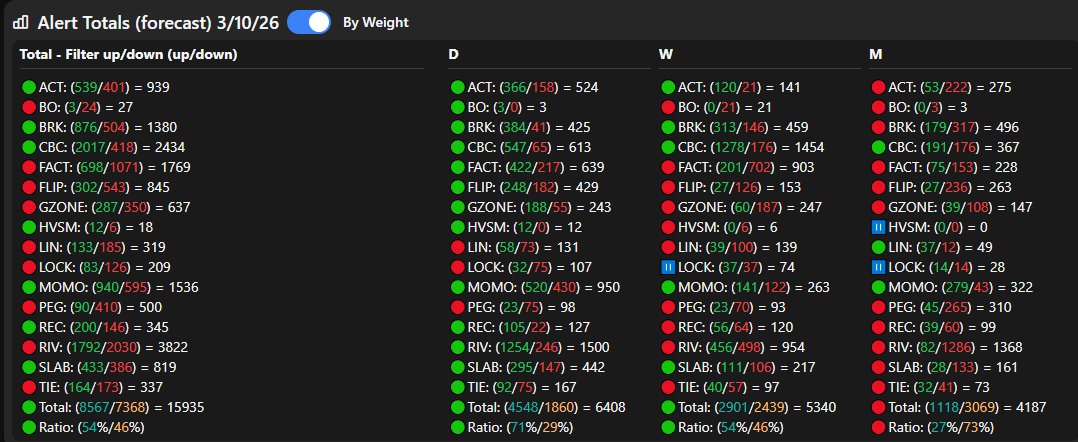
Task: Click red dot next to FACT = 1769
Action: point(29,167)
